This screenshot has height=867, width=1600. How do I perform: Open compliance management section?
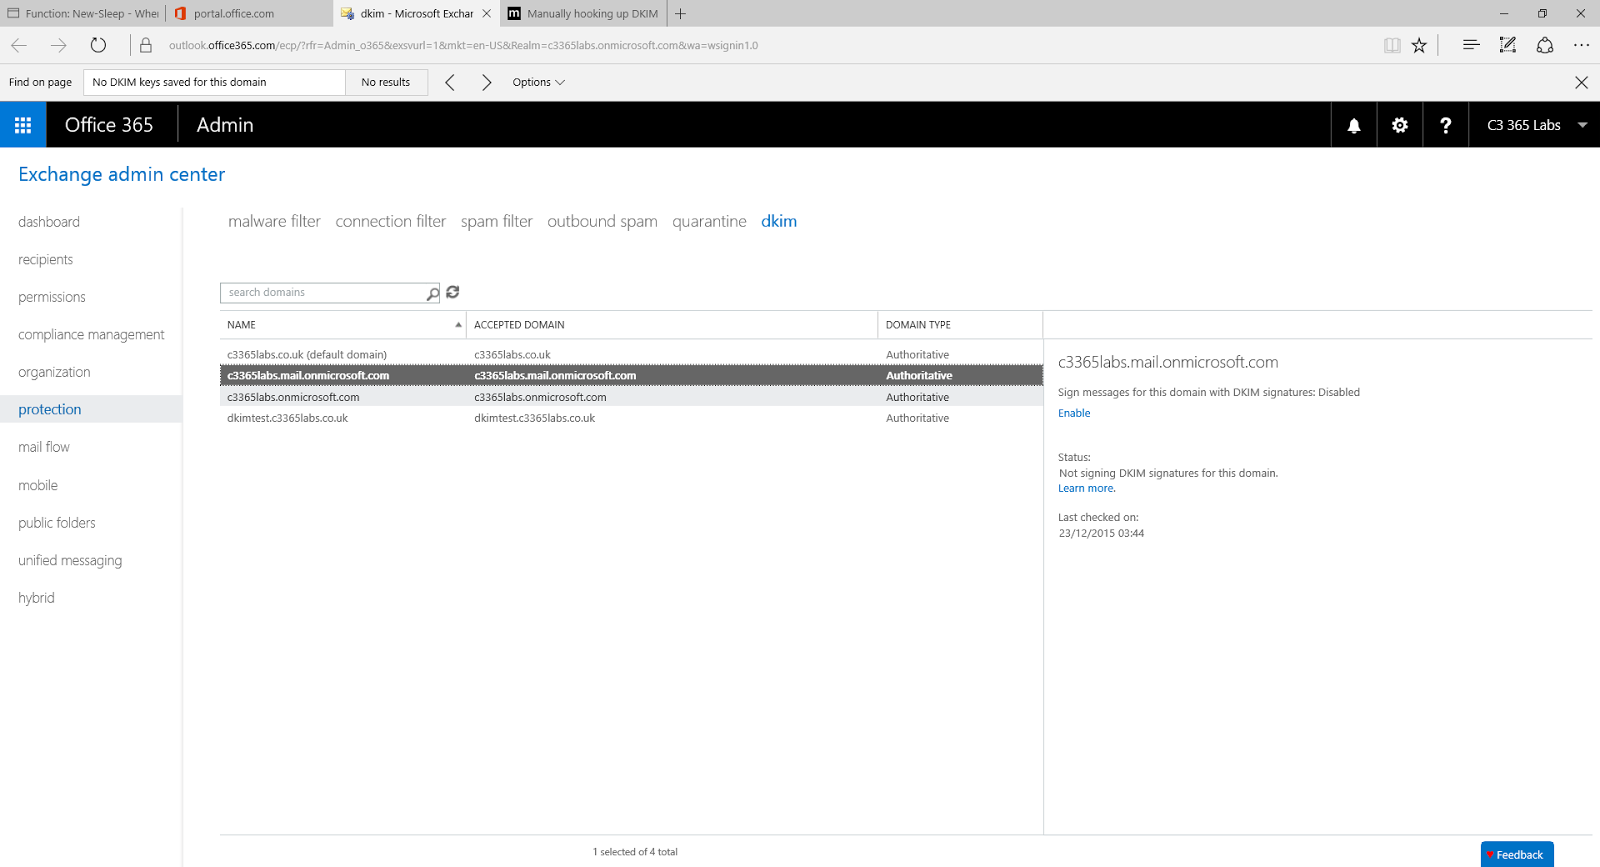point(91,335)
